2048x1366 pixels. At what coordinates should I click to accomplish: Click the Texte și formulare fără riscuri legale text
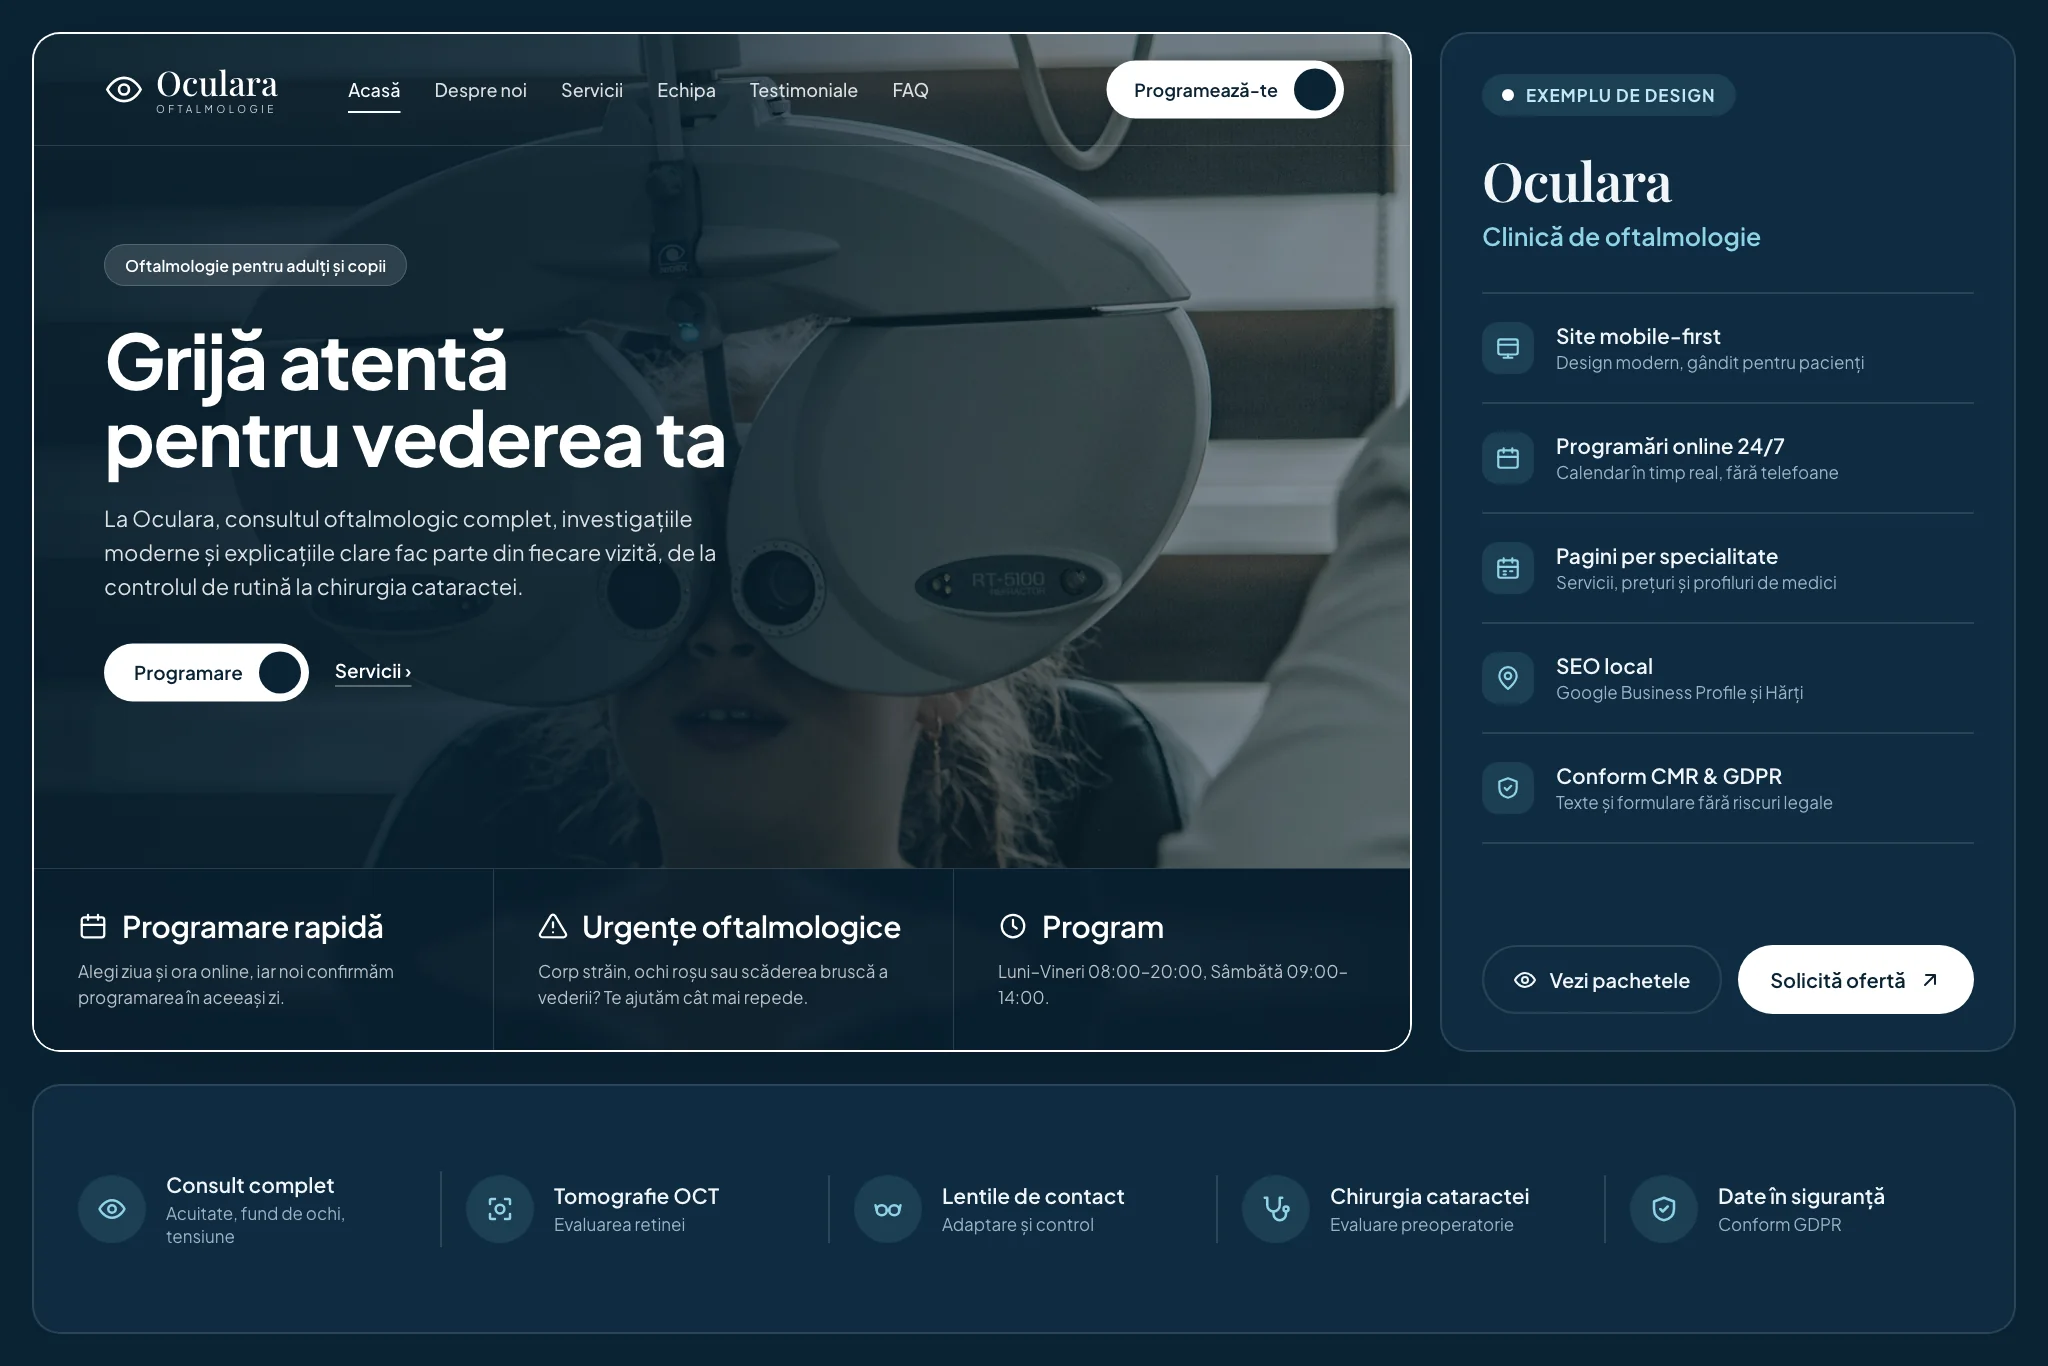pyautogui.click(x=1694, y=802)
